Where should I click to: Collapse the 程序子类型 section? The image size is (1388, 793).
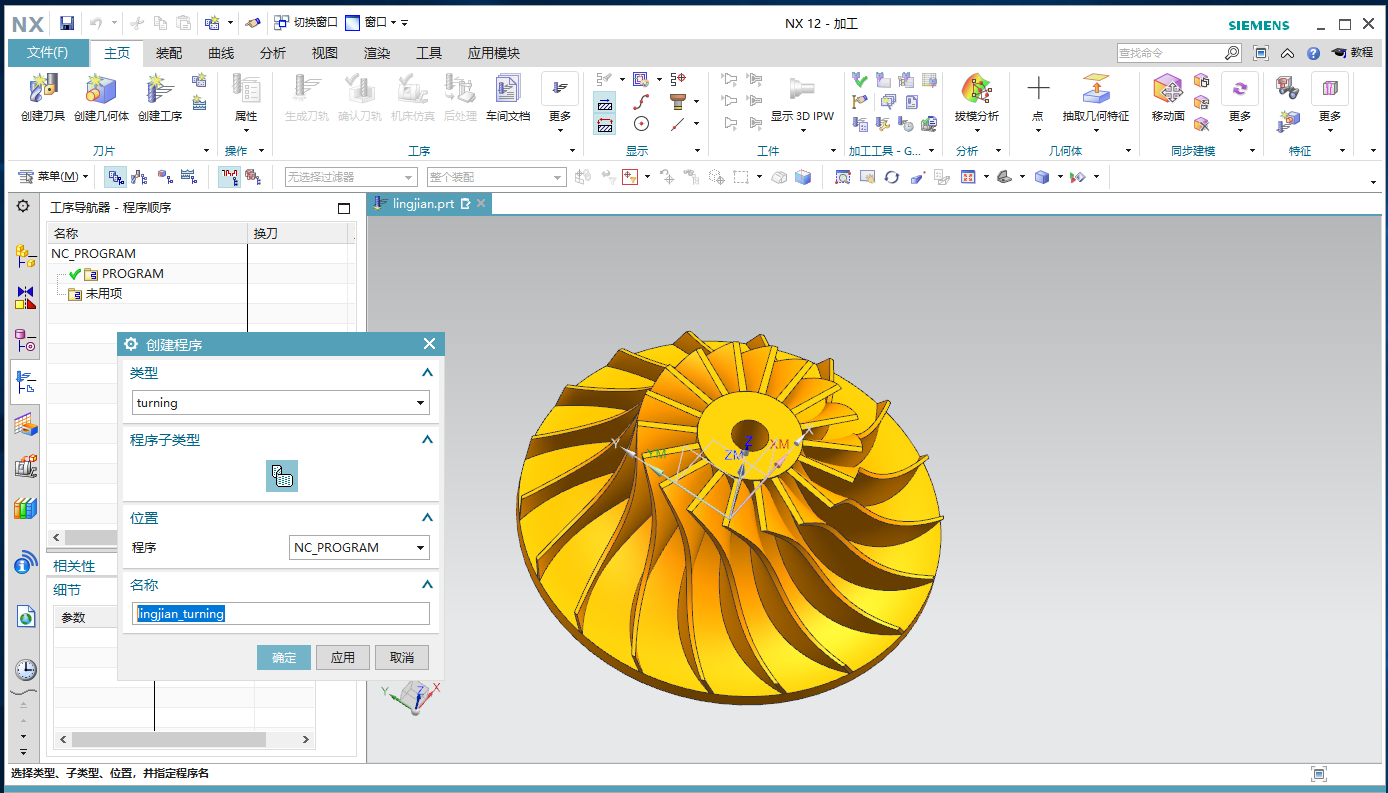tap(427, 440)
